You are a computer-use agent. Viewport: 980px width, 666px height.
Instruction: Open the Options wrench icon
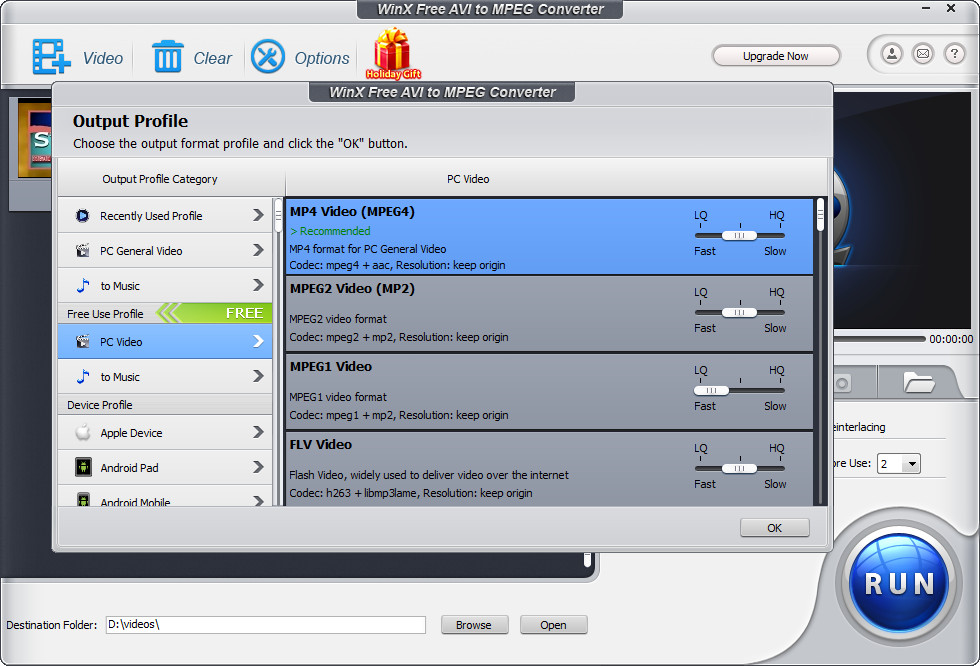(268, 57)
